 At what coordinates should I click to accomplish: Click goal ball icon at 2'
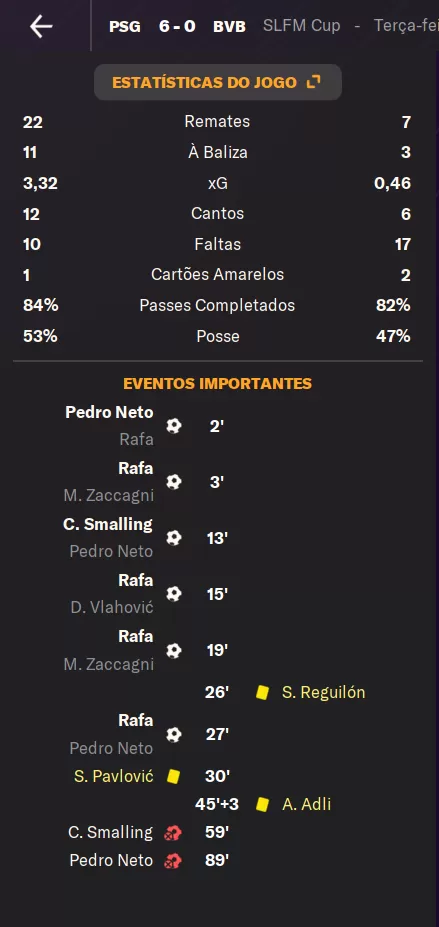(174, 426)
